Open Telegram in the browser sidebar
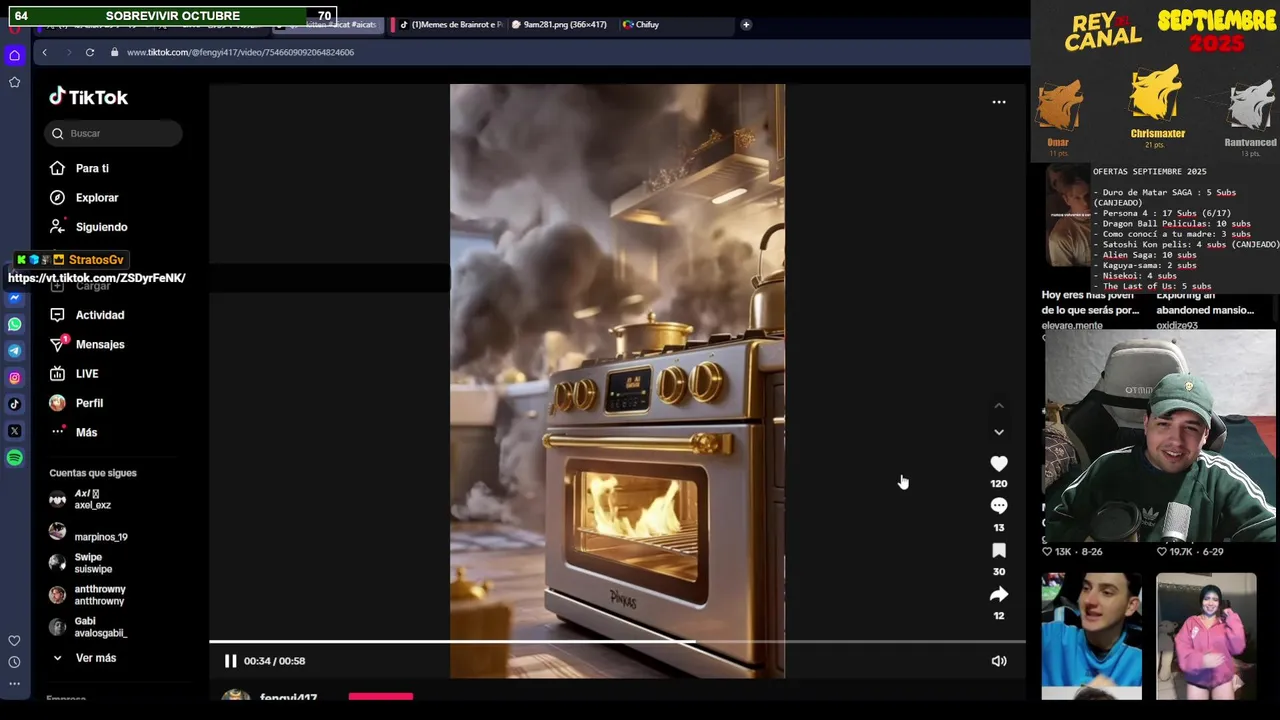This screenshot has height=720, width=1280. [x=14, y=351]
